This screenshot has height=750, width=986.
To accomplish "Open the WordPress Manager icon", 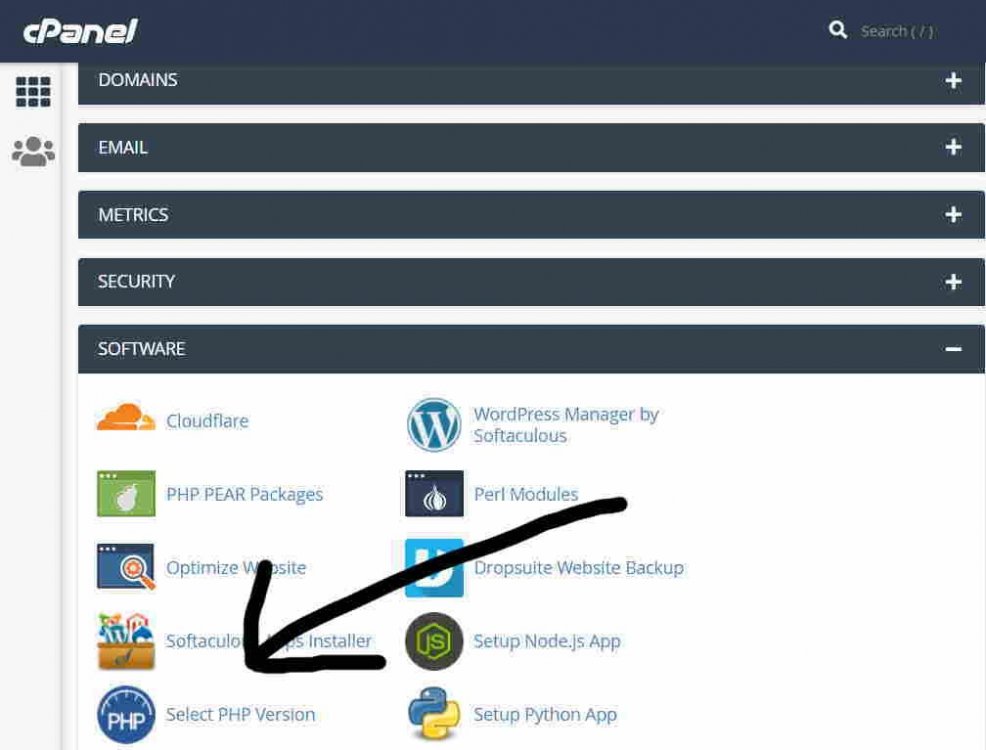I will click(x=434, y=425).
